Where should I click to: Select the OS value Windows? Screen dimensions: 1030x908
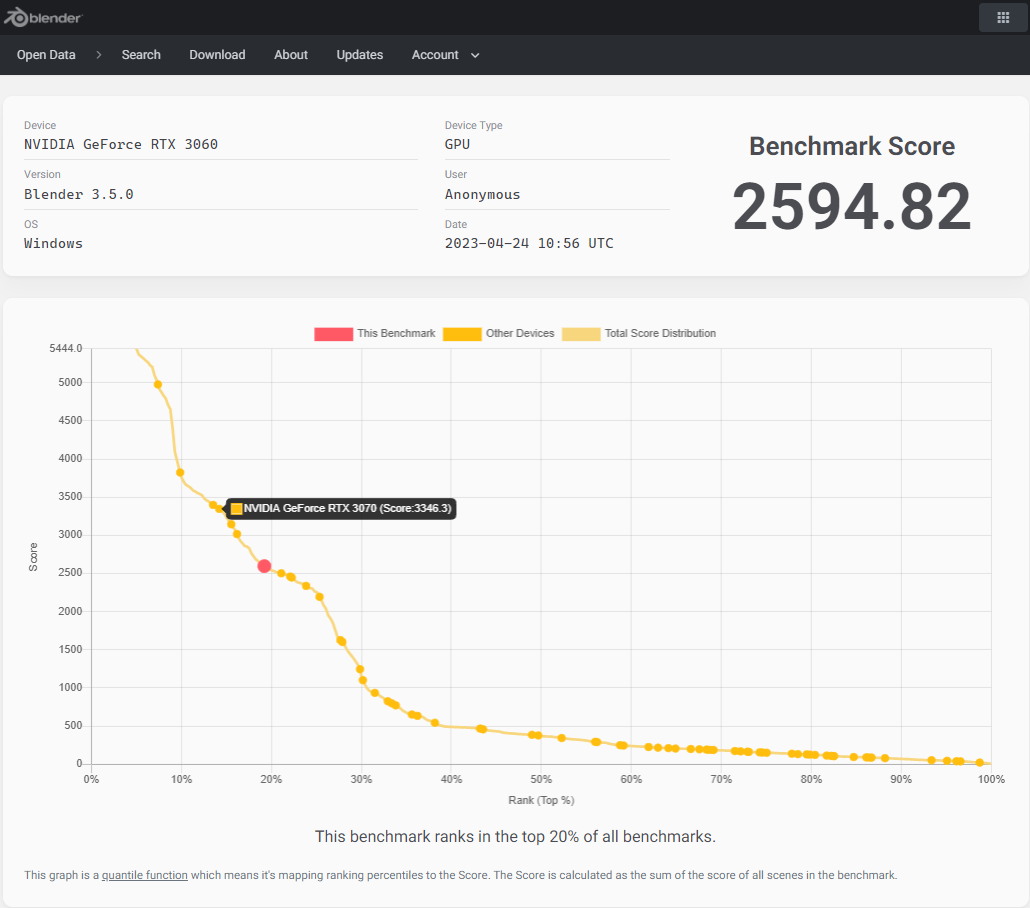click(x=53, y=244)
